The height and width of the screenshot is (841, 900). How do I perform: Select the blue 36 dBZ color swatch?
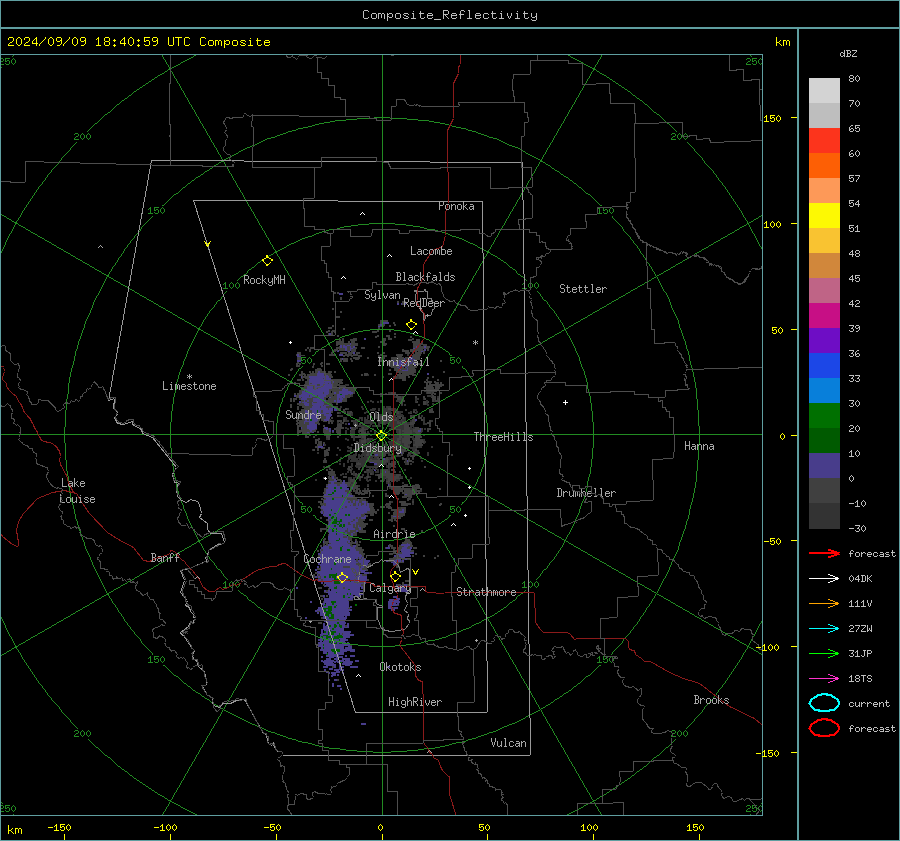tap(824, 365)
